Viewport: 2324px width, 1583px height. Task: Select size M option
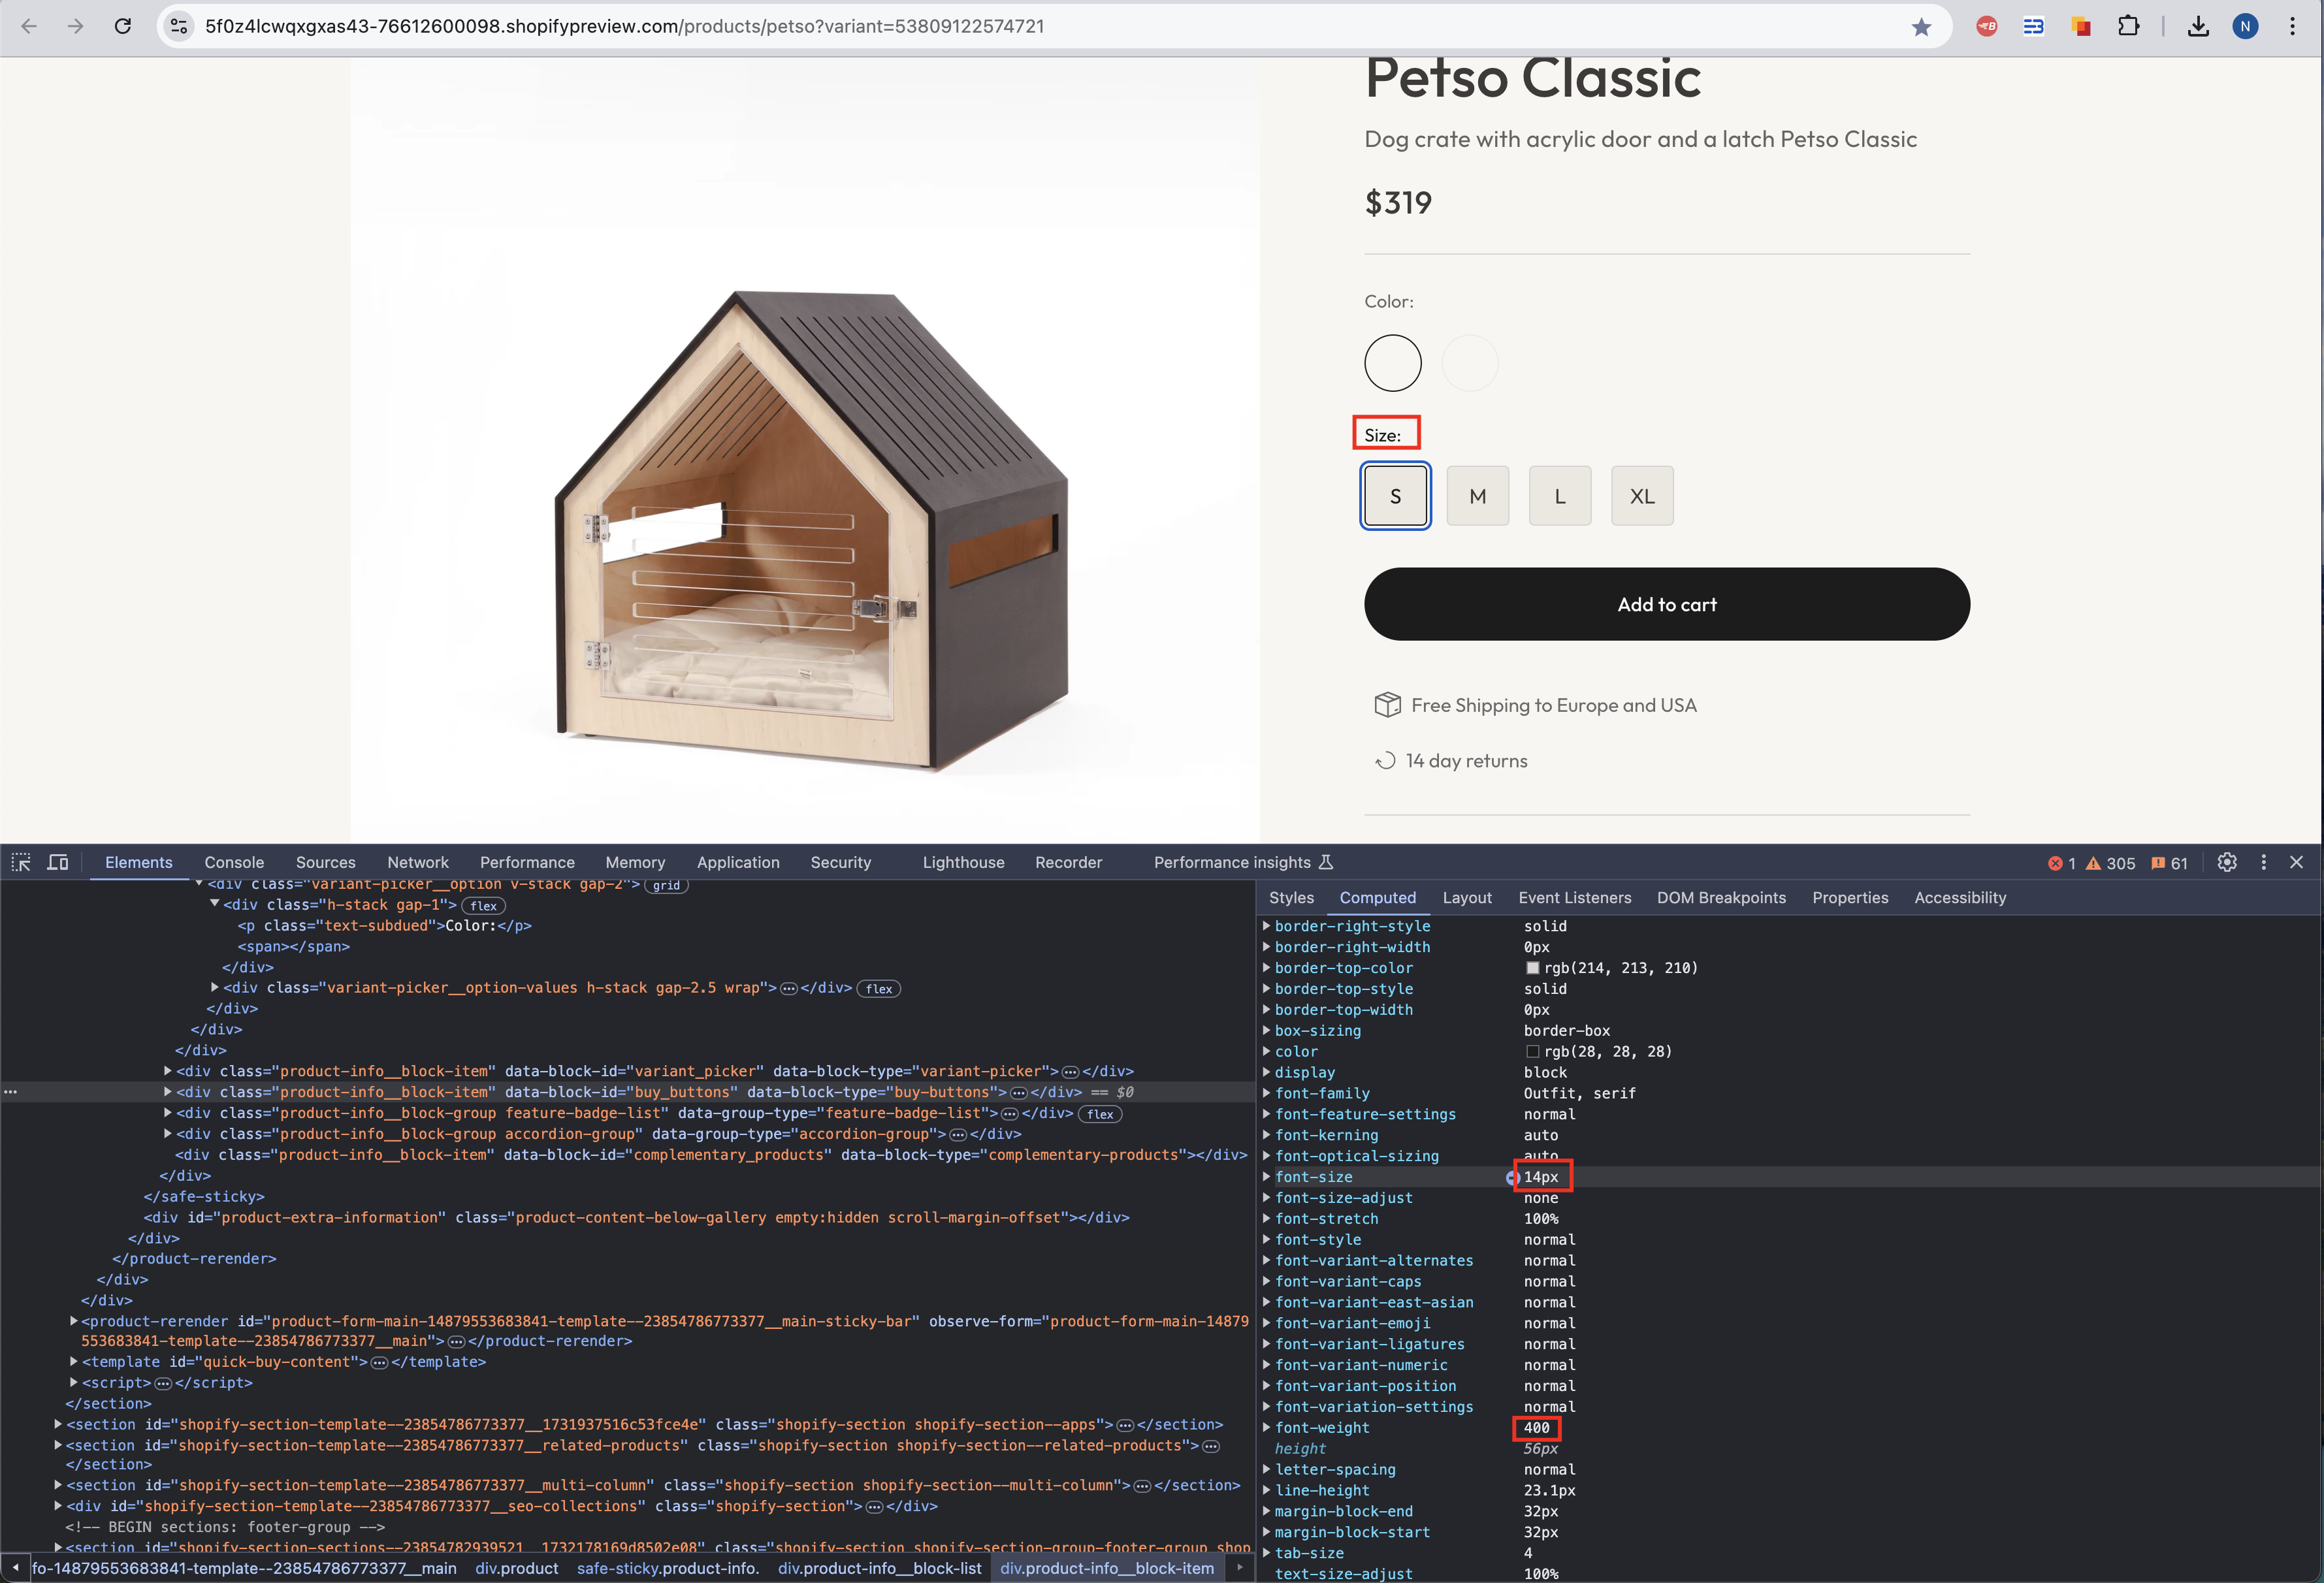[1477, 496]
